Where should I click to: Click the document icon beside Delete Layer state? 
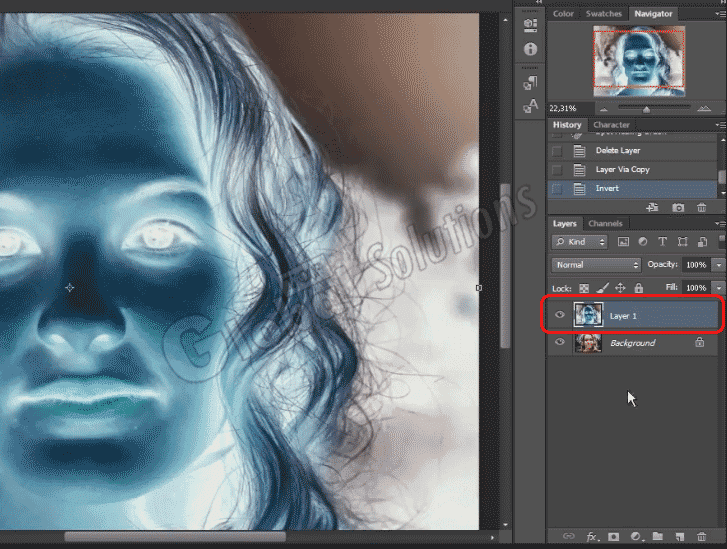tap(579, 151)
